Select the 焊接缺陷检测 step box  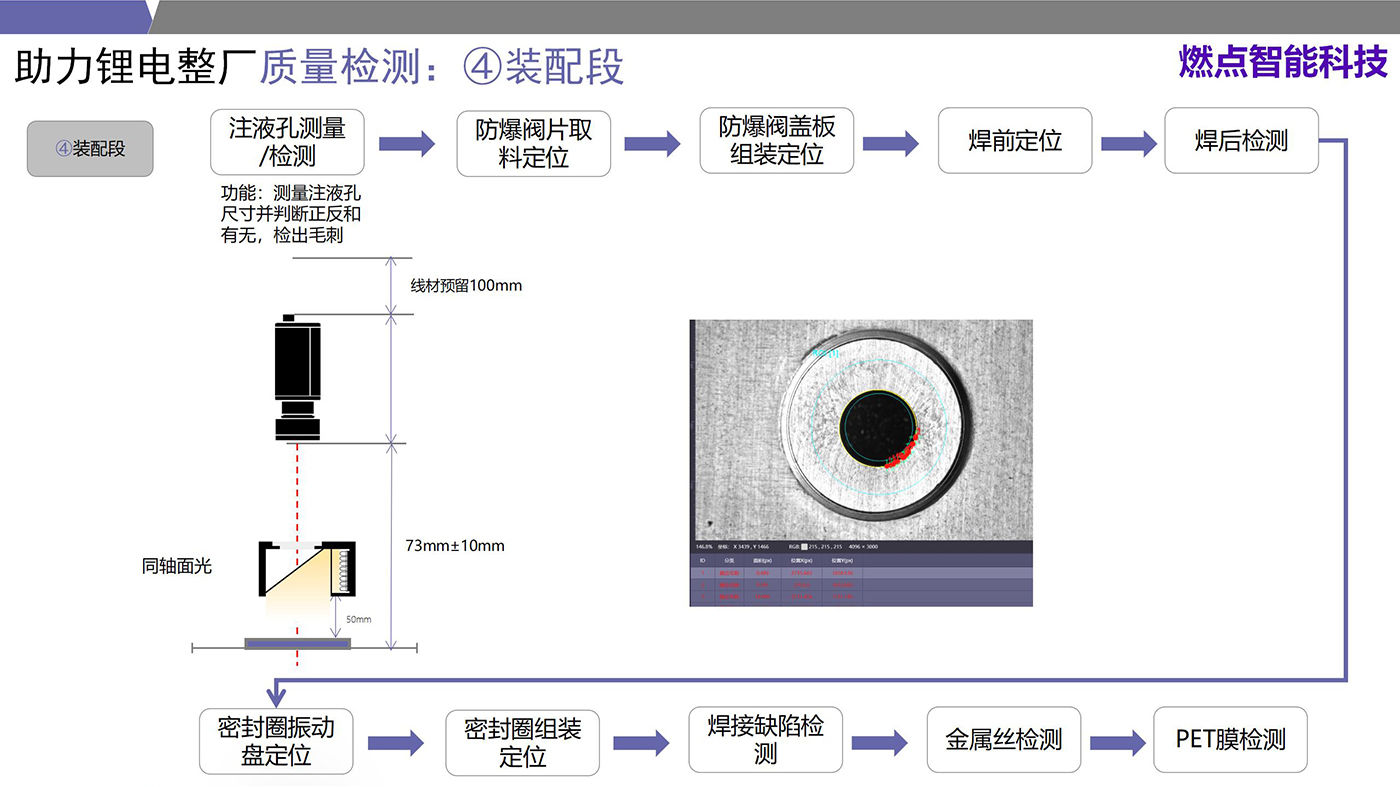coord(765,740)
